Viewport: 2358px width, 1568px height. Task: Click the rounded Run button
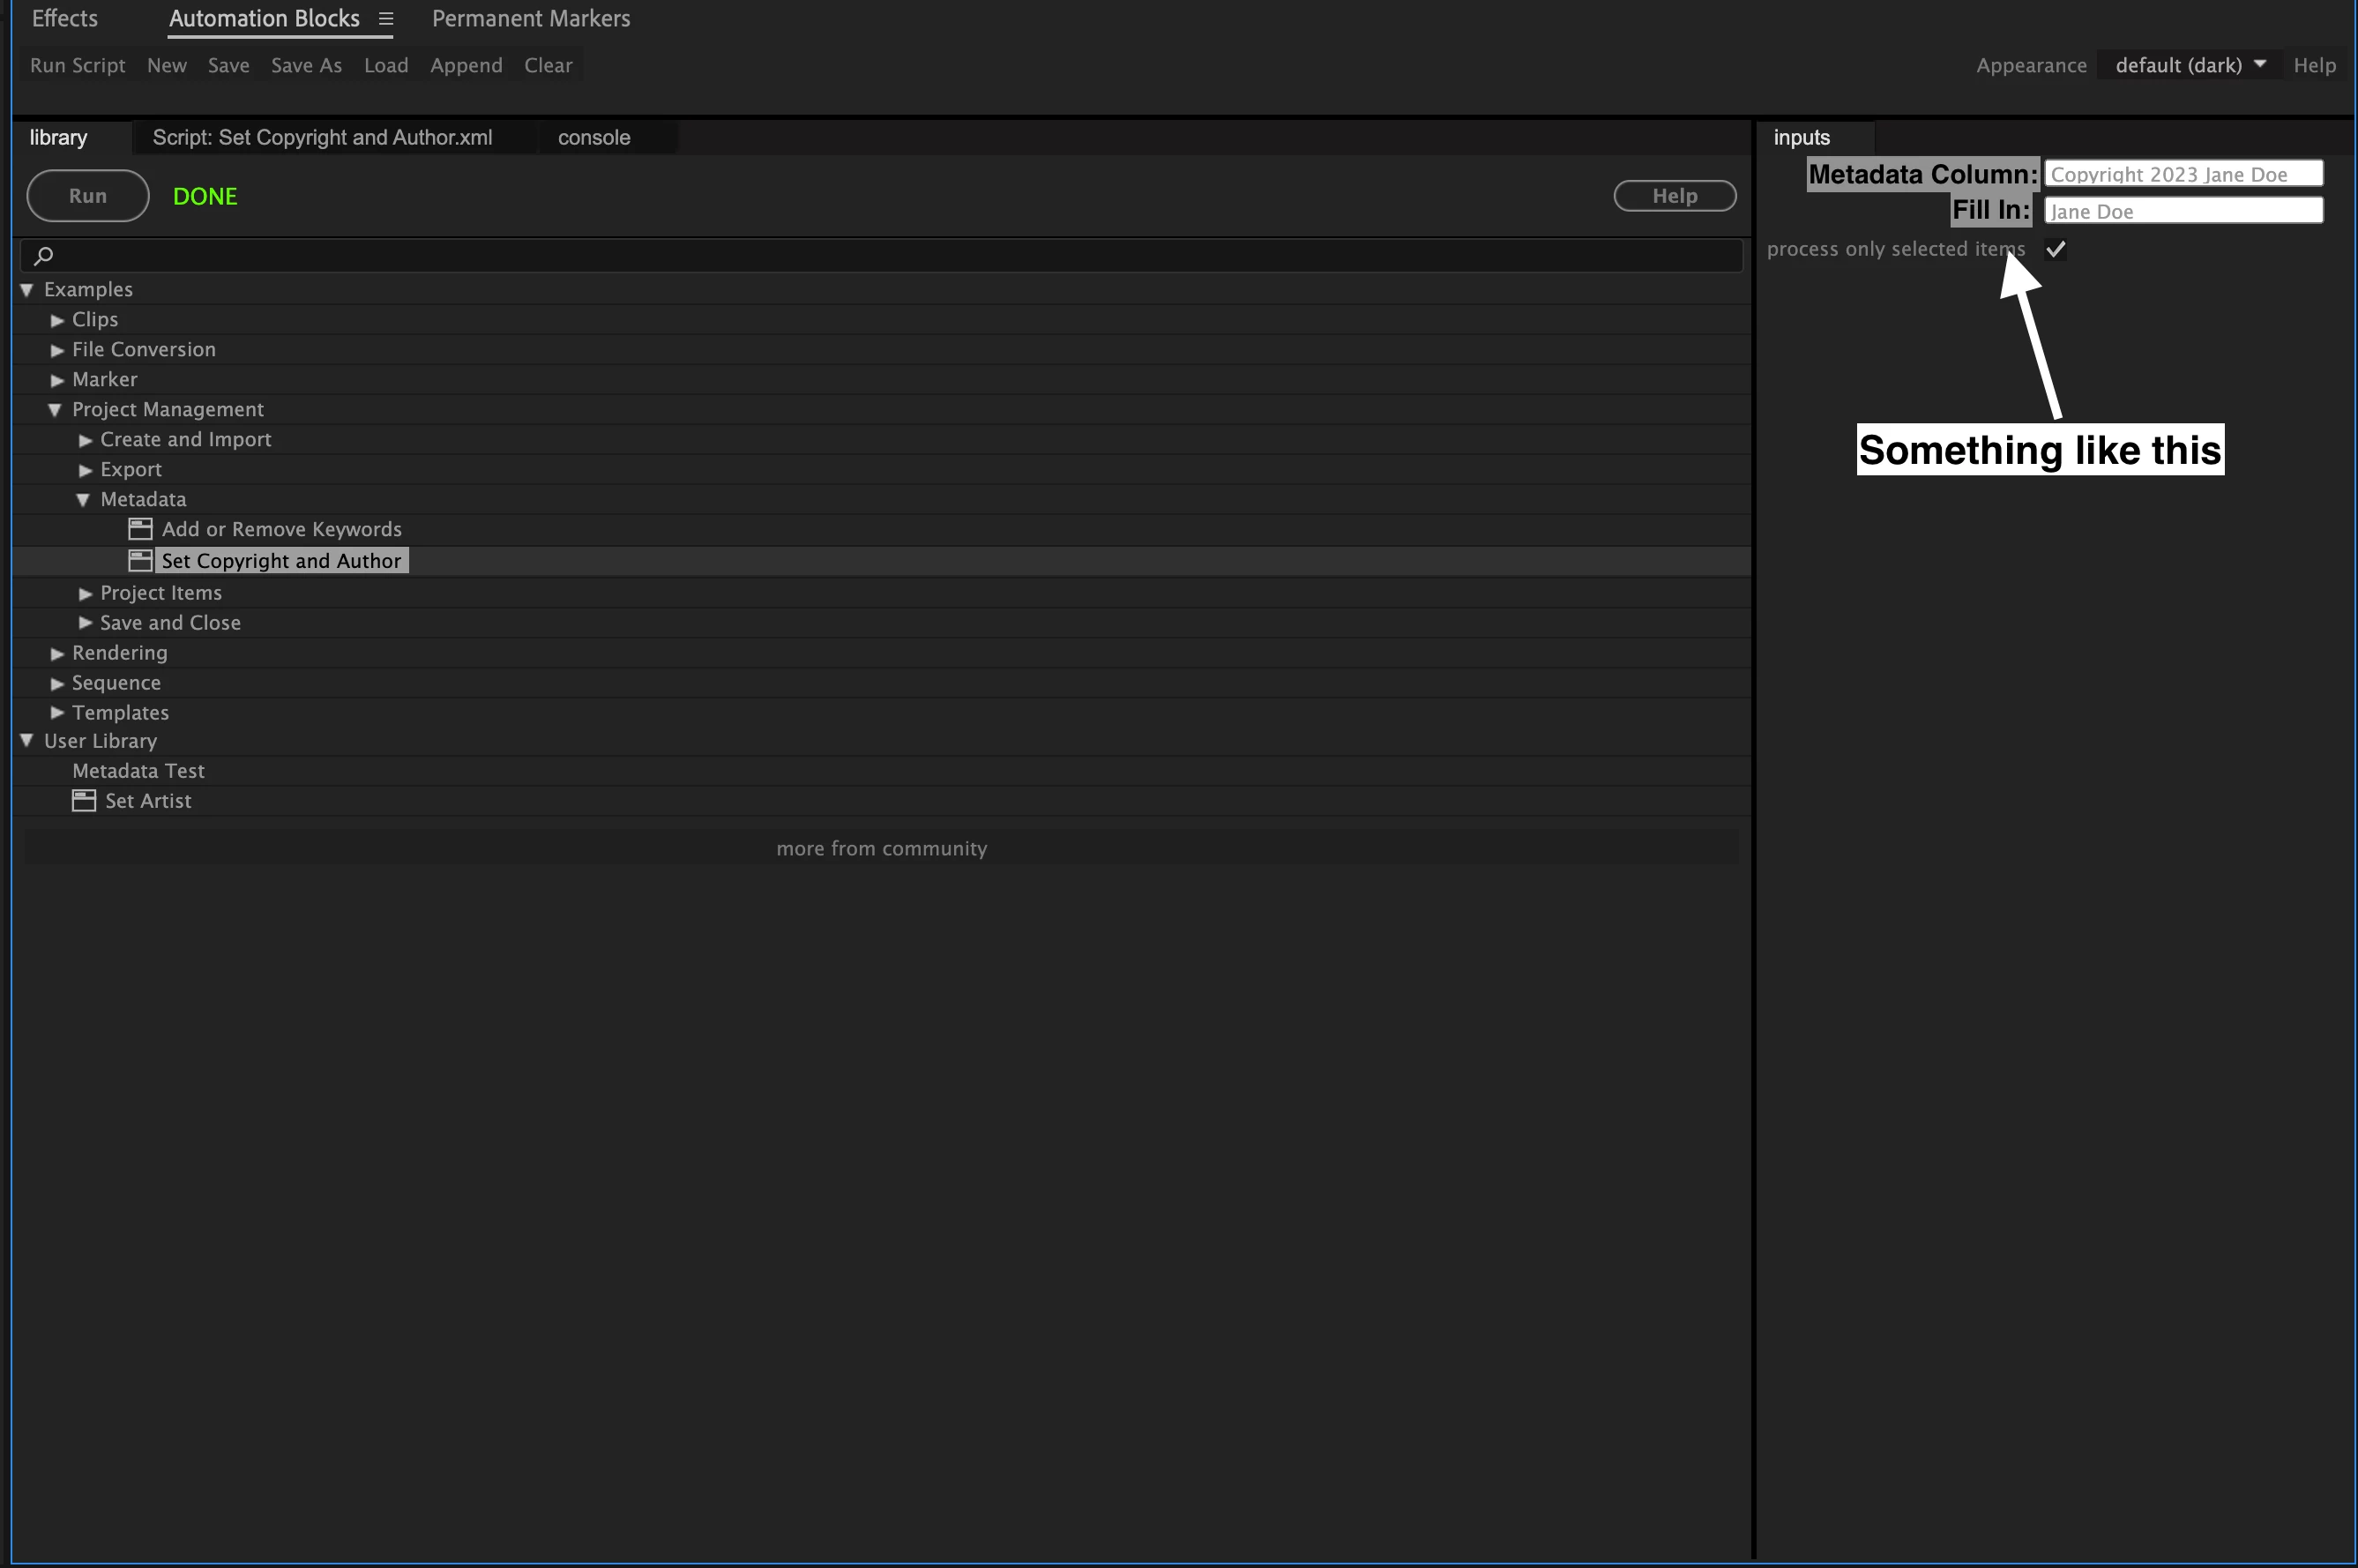point(88,196)
